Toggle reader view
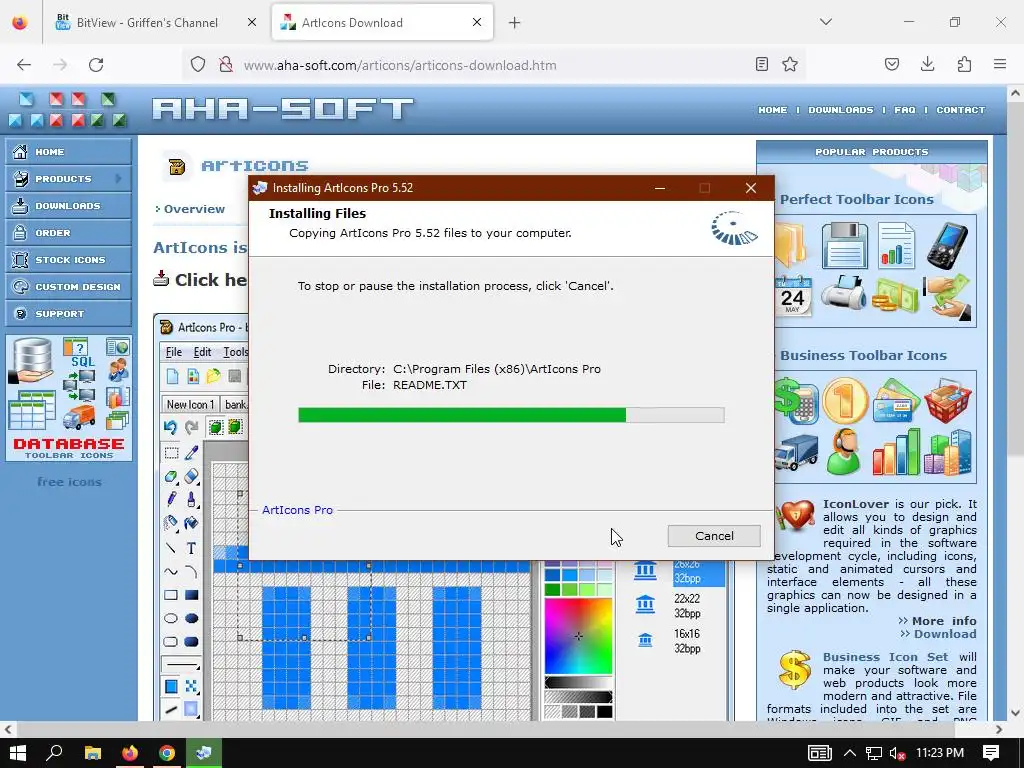The image size is (1024, 768). pyautogui.click(x=761, y=64)
